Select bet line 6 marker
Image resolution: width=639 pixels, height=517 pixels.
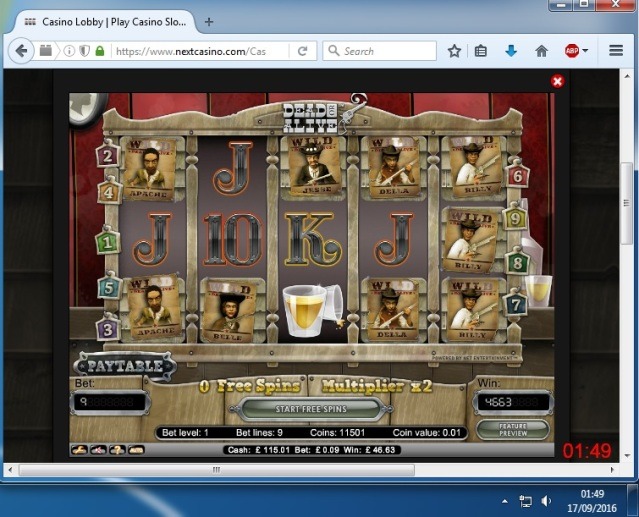[x=518, y=176]
